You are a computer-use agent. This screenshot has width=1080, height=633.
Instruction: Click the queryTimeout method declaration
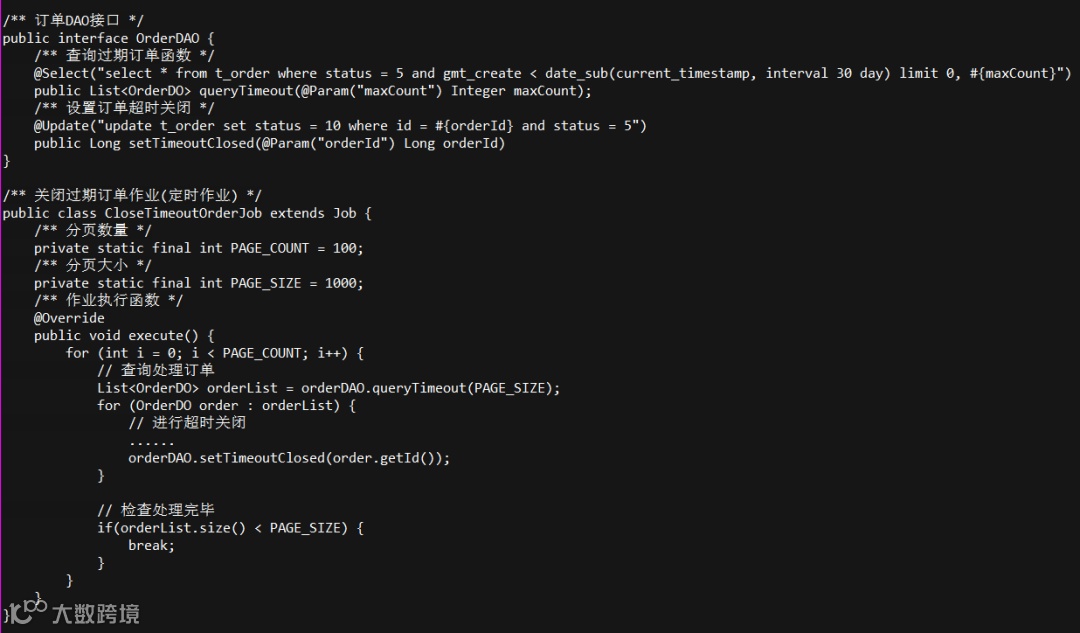pyautogui.click(x=313, y=91)
